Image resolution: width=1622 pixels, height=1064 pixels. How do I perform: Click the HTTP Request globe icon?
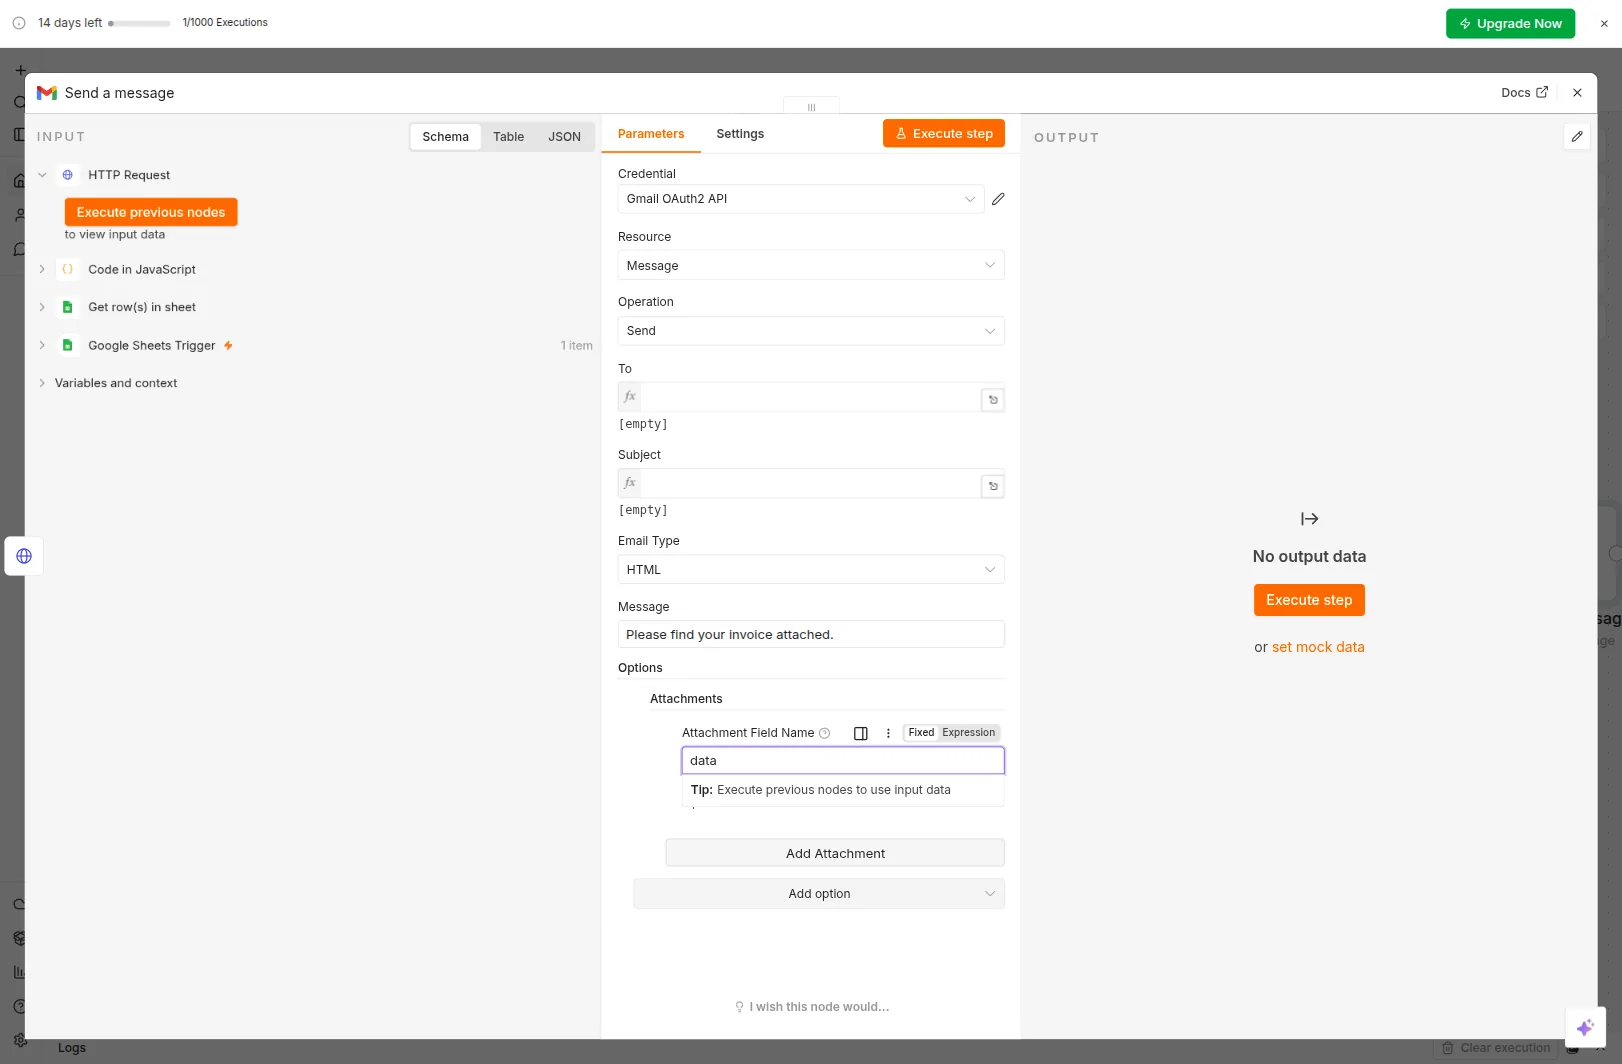coord(68,175)
